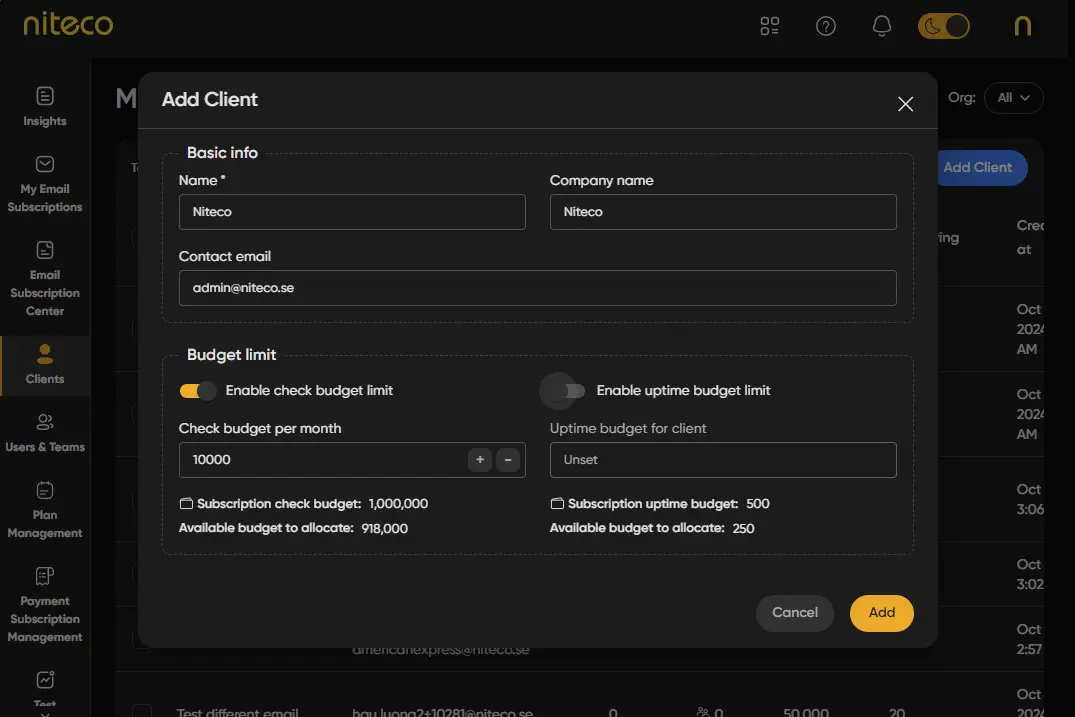Click the Name input field
Image resolution: width=1075 pixels, height=717 pixels.
pyautogui.click(x=352, y=212)
